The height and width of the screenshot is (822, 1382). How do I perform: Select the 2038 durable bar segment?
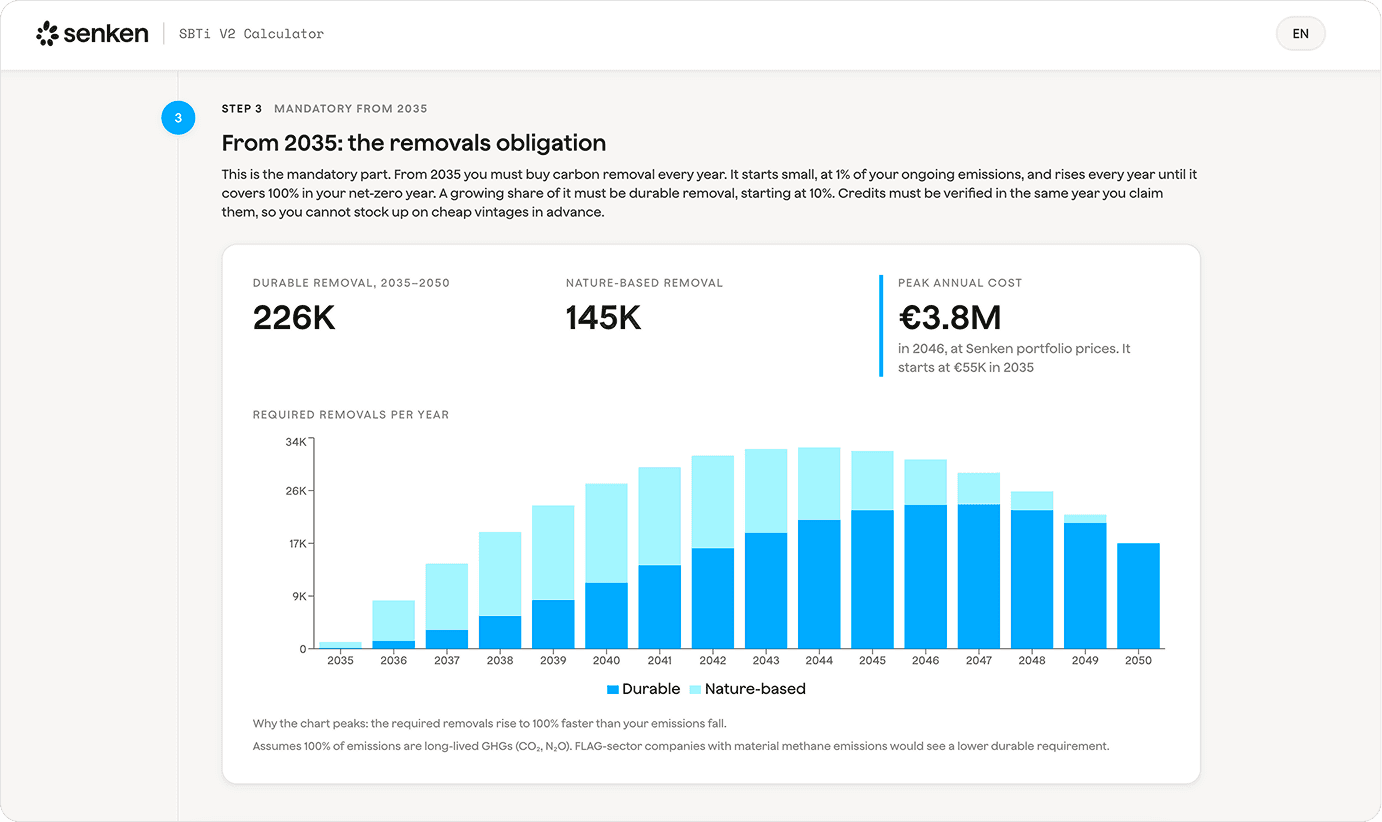pos(500,632)
